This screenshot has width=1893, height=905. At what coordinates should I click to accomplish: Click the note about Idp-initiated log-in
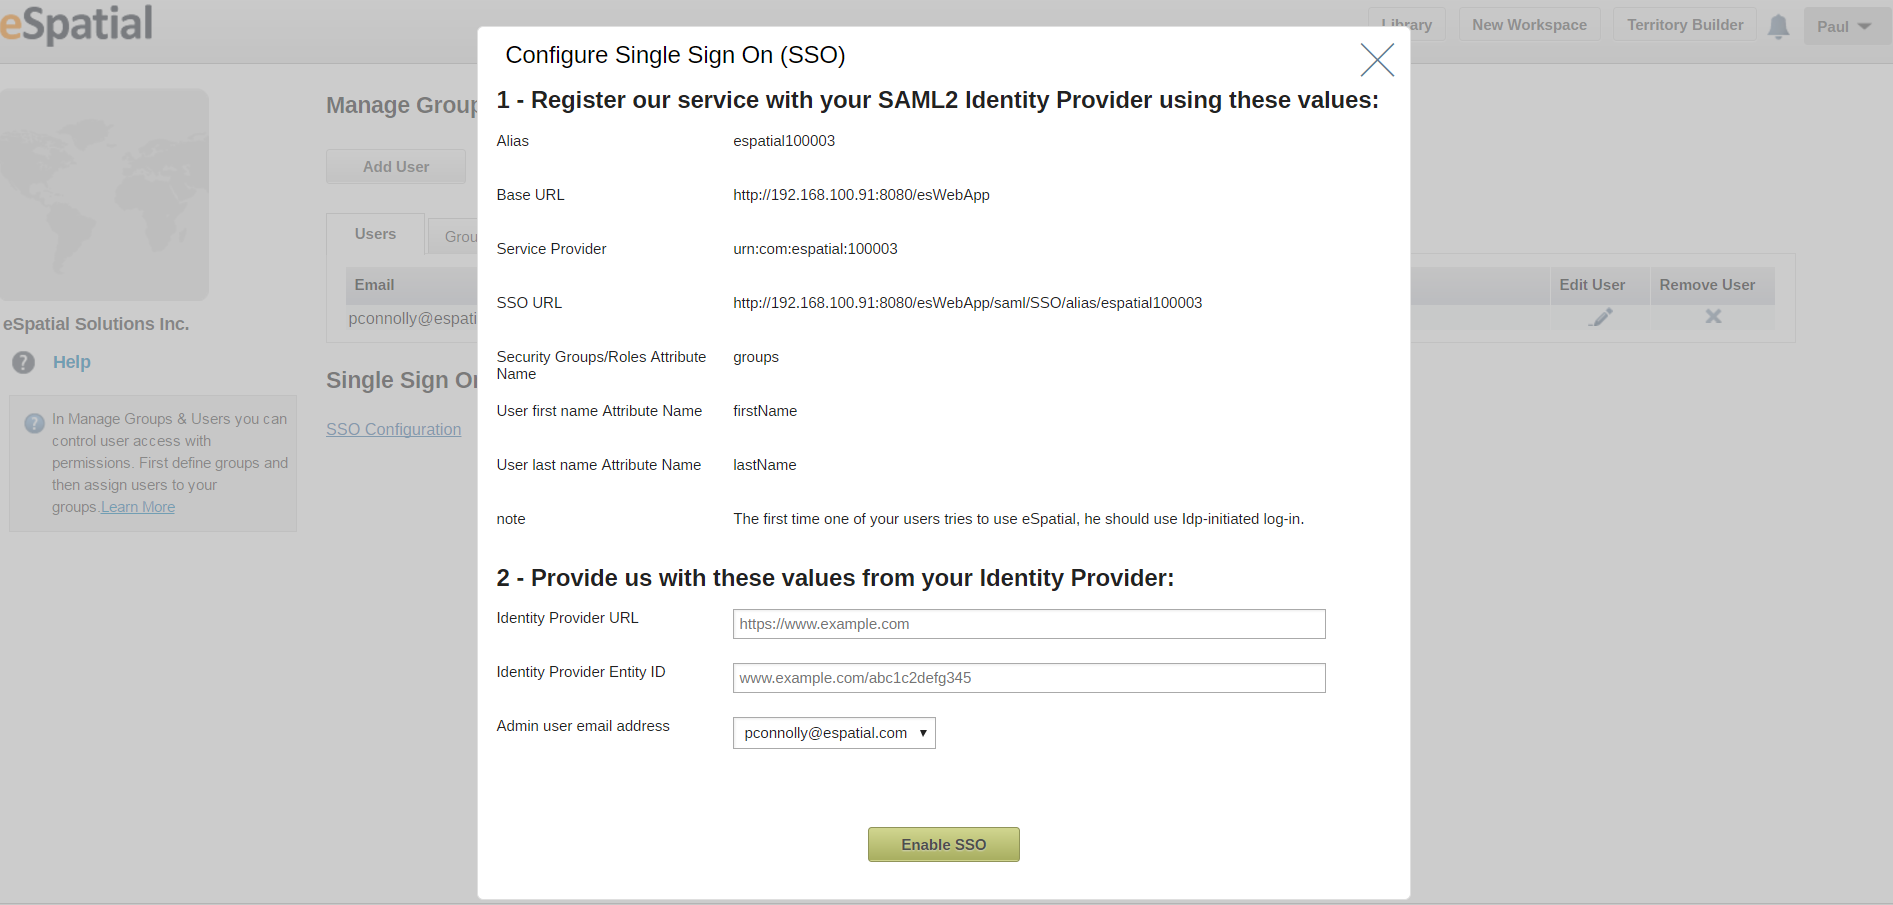click(x=1018, y=519)
